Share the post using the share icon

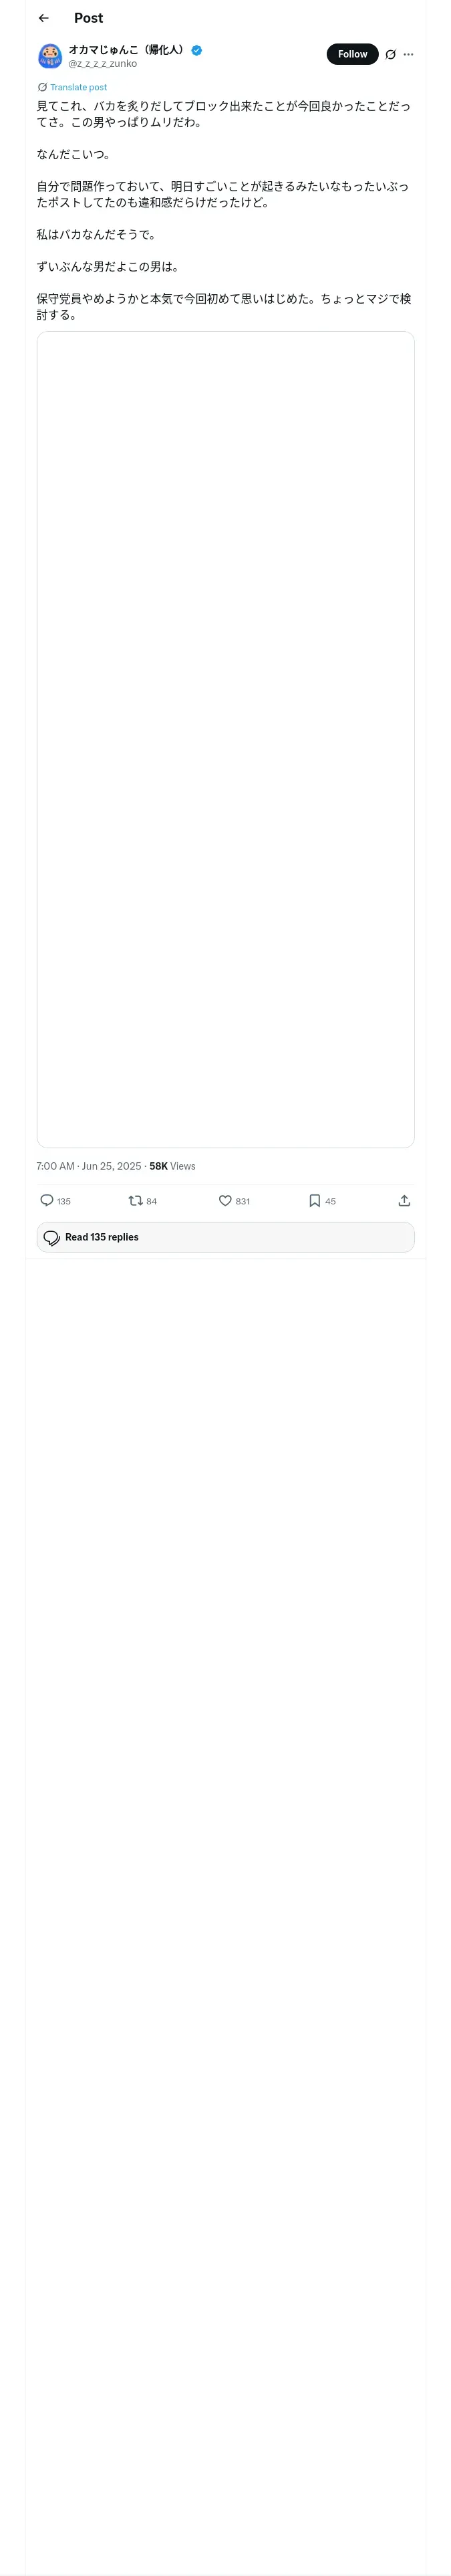tap(404, 1200)
